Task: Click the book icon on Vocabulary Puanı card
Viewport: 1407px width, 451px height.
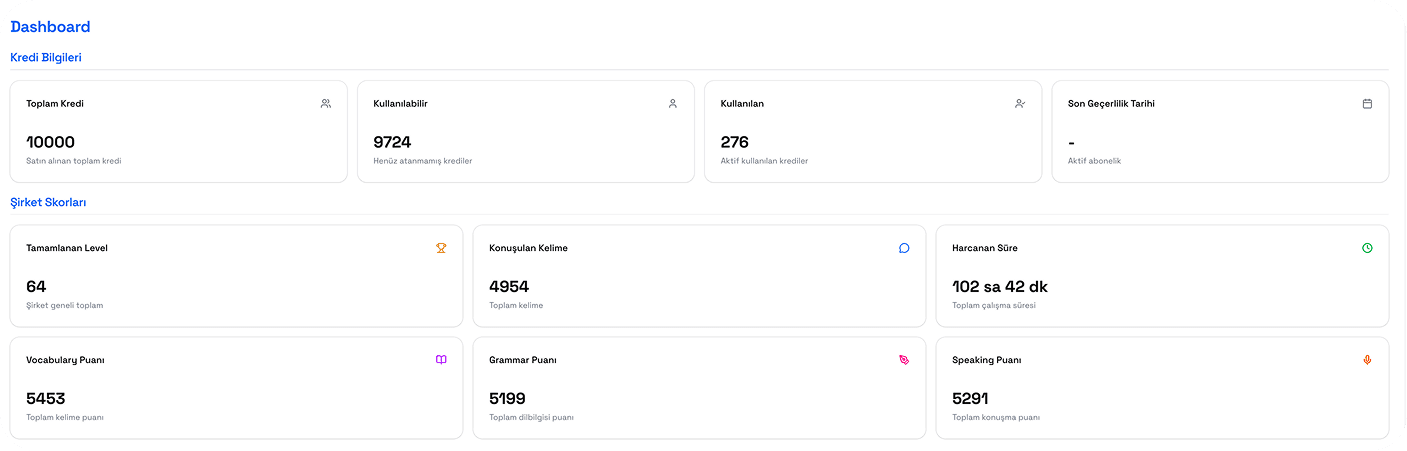Action: pyautogui.click(x=441, y=360)
